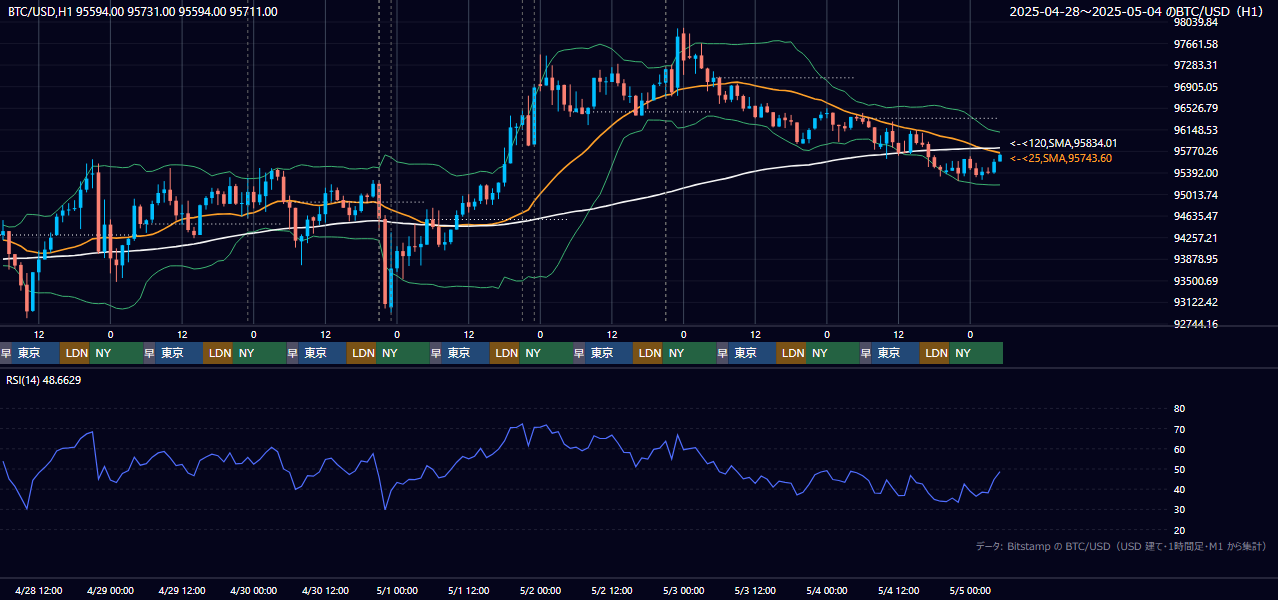Click price axis label 95770.26

point(1195,151)
